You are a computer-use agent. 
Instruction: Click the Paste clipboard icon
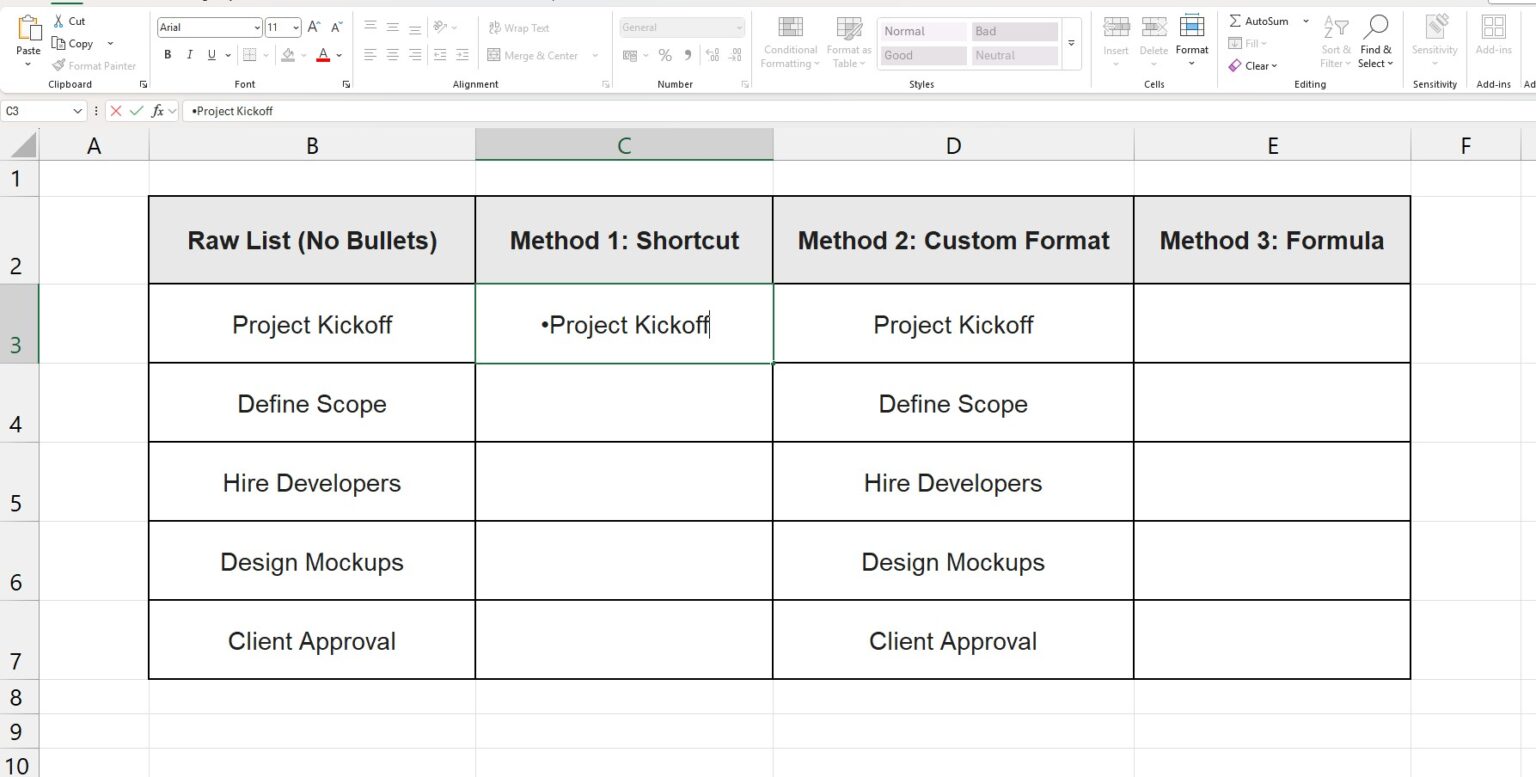28,28
